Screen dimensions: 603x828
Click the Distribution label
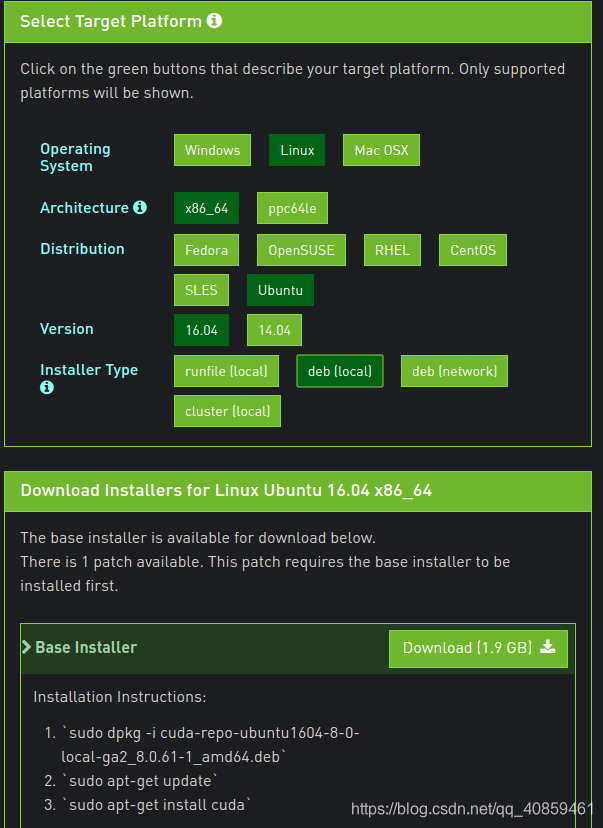[82, 249]
